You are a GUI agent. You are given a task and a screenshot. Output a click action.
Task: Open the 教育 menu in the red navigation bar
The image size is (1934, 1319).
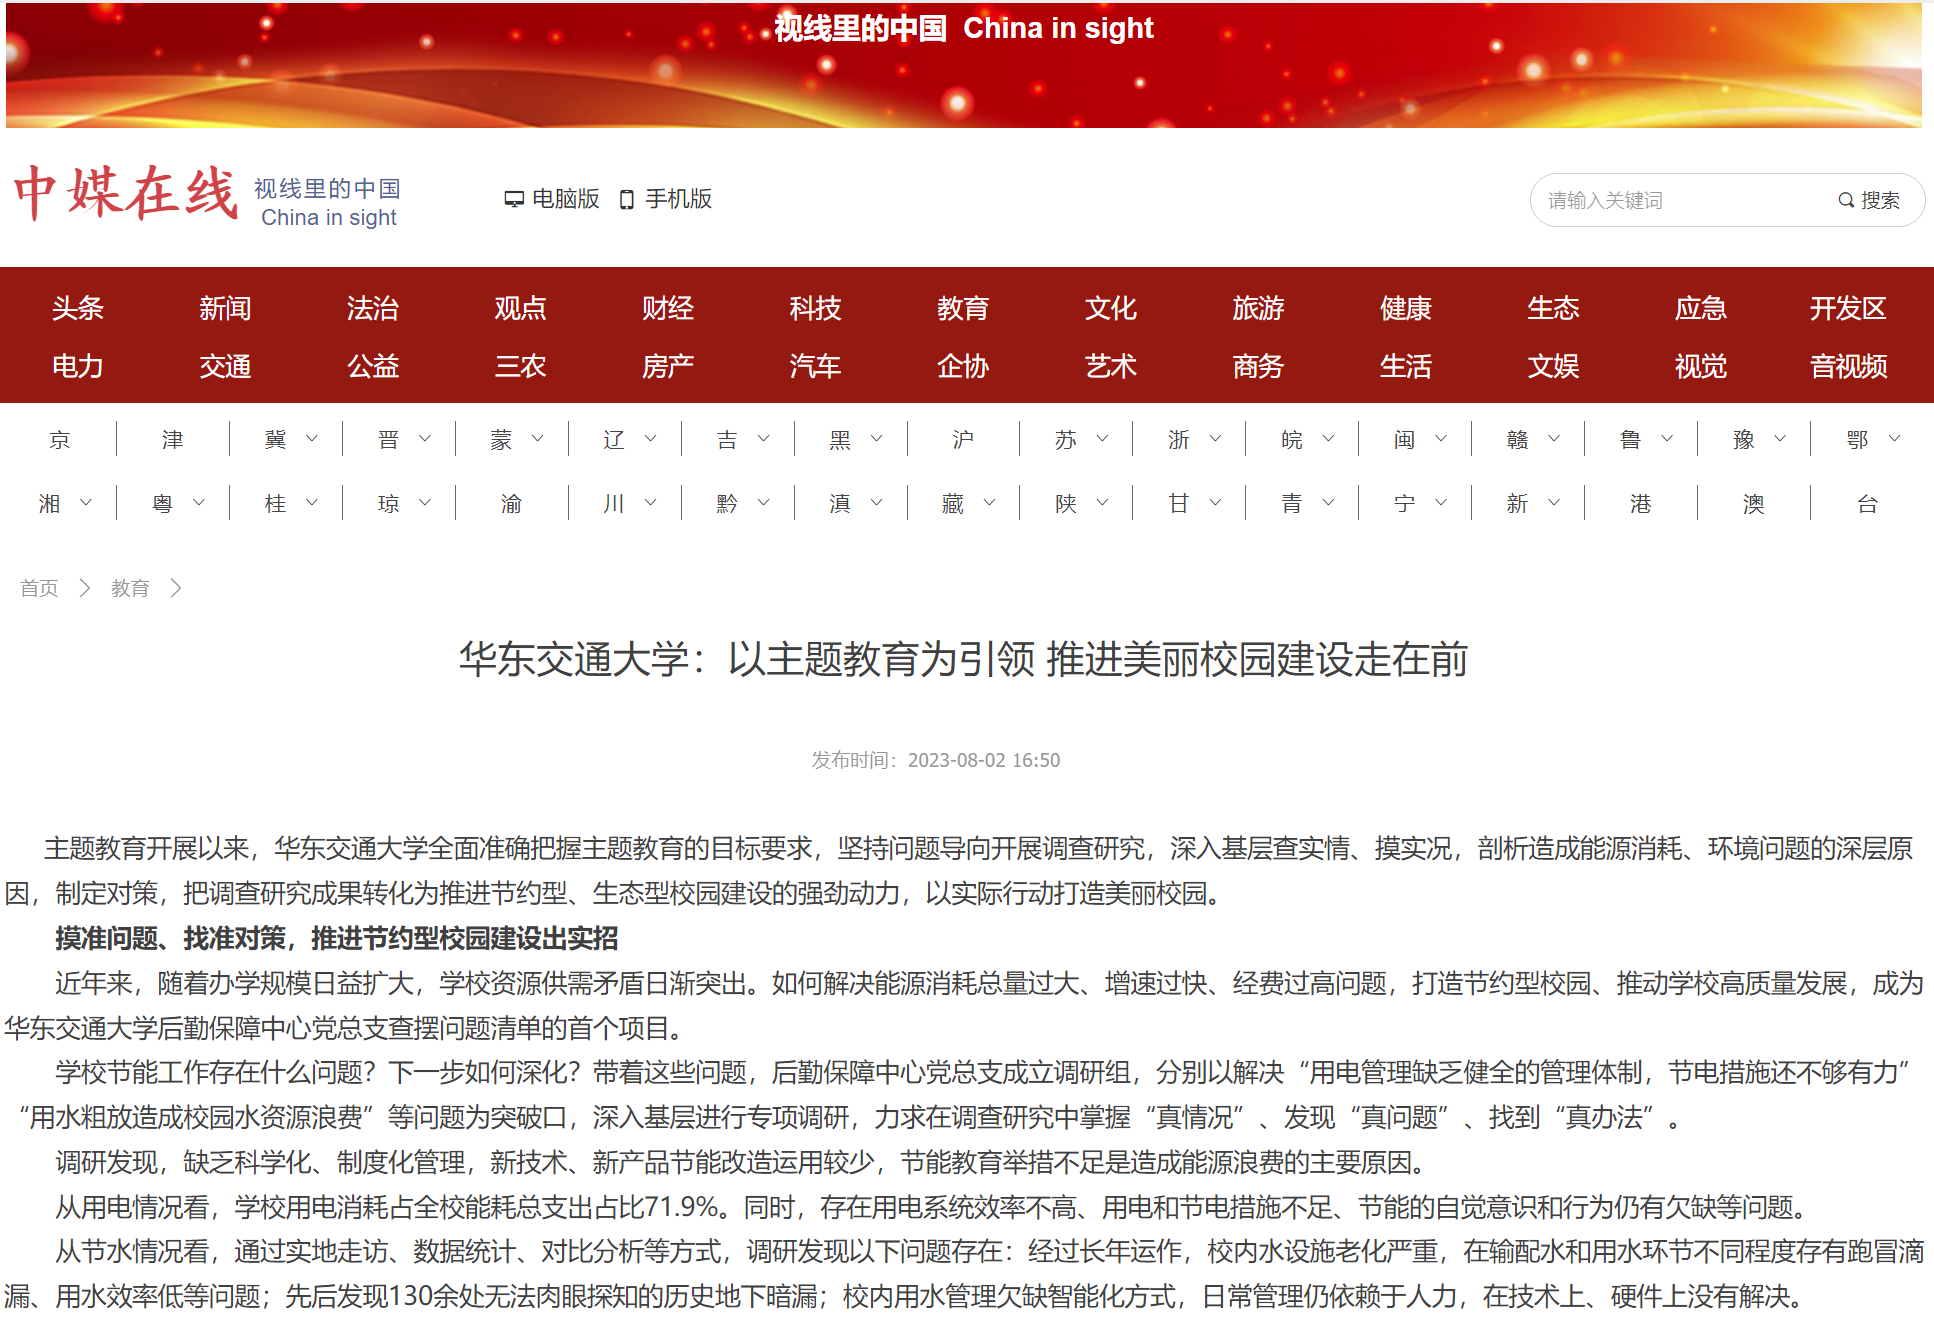962,308
